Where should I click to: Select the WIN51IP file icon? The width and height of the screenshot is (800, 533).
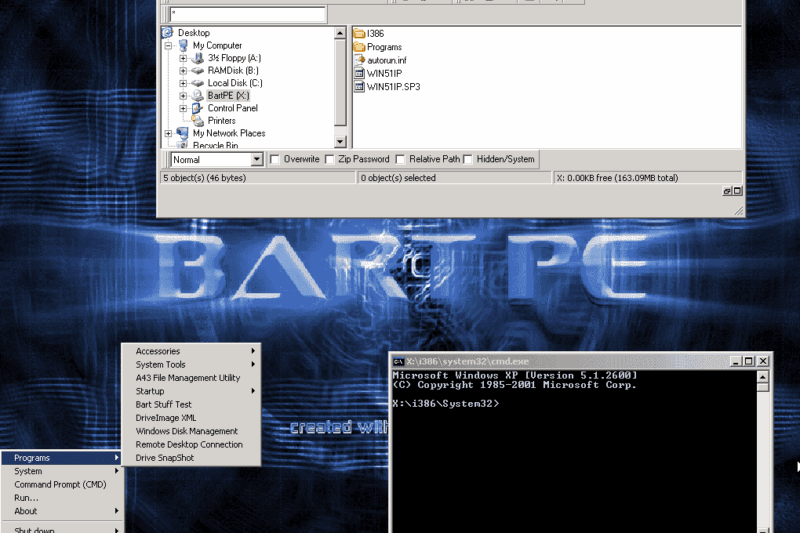tap(359, 73)
